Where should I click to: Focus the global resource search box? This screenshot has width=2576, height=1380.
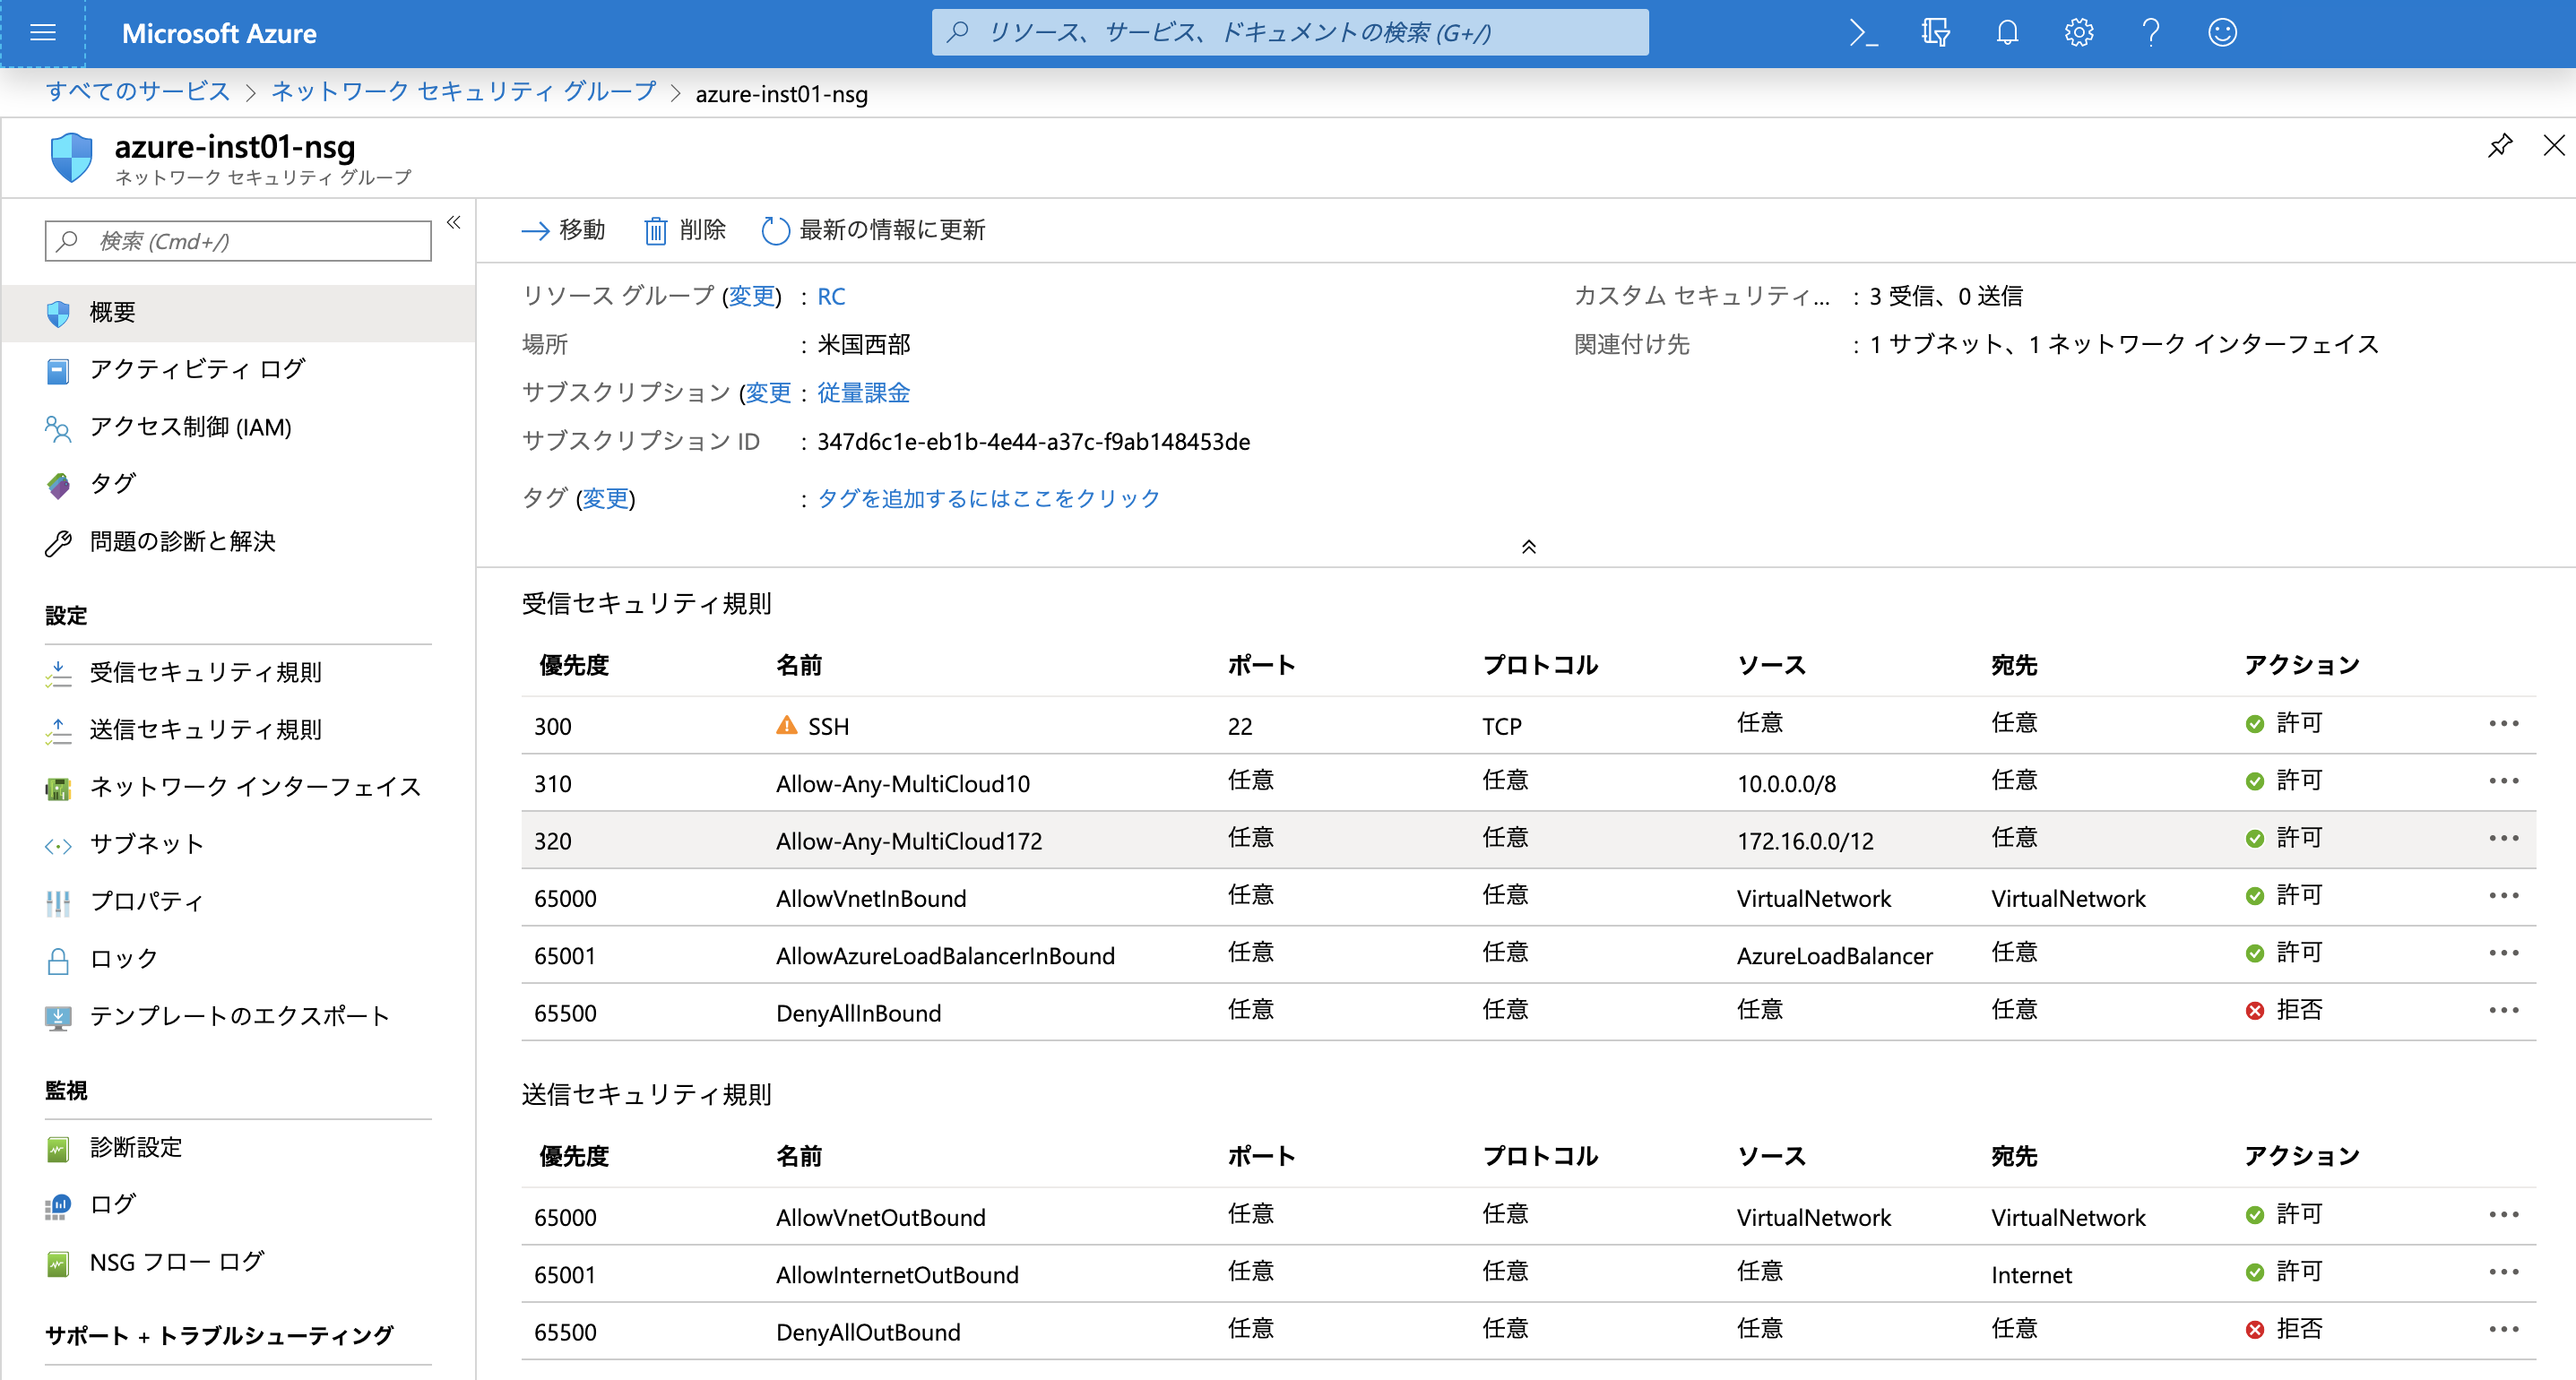coord(1290,33)
